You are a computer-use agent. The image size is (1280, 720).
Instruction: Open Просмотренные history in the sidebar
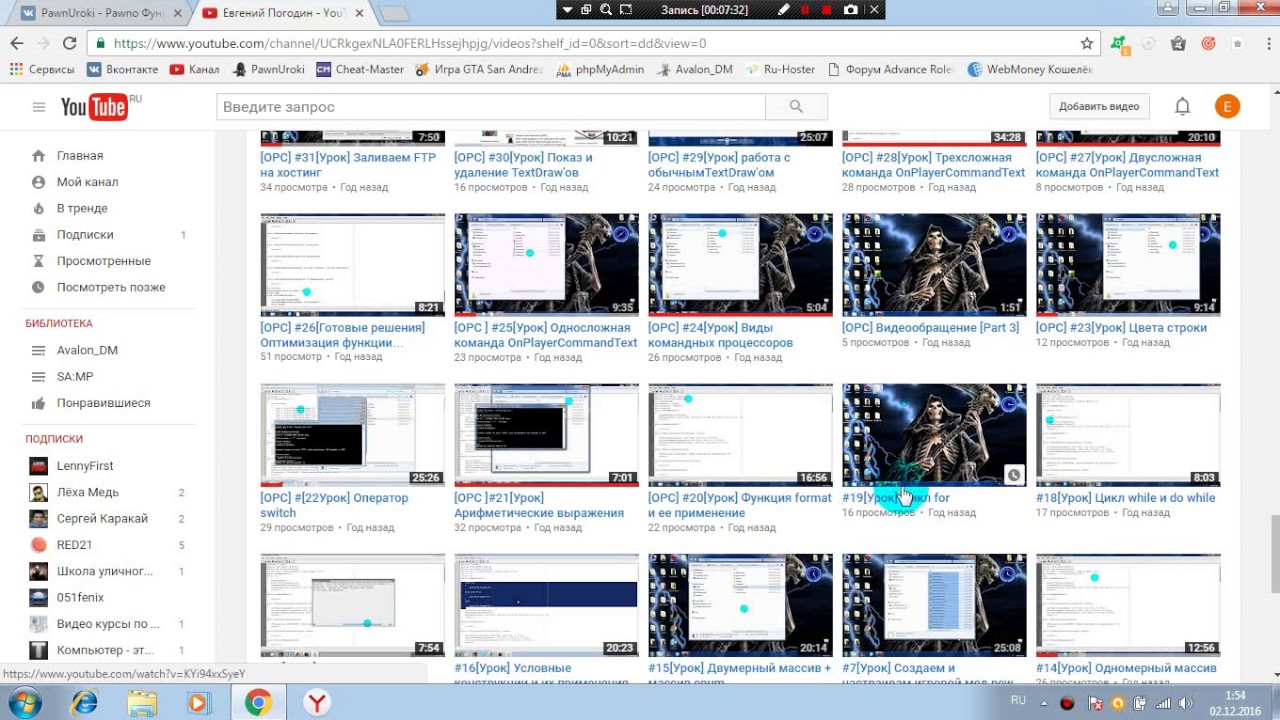click(x=104, y=261)
